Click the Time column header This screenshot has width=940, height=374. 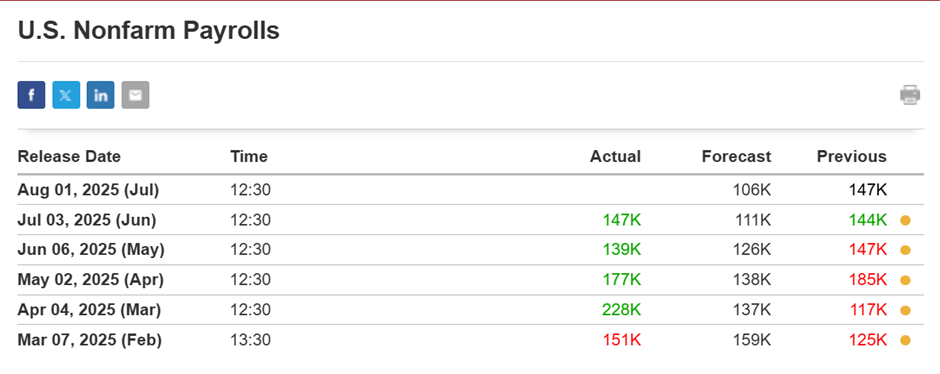(x=249, y=157)
